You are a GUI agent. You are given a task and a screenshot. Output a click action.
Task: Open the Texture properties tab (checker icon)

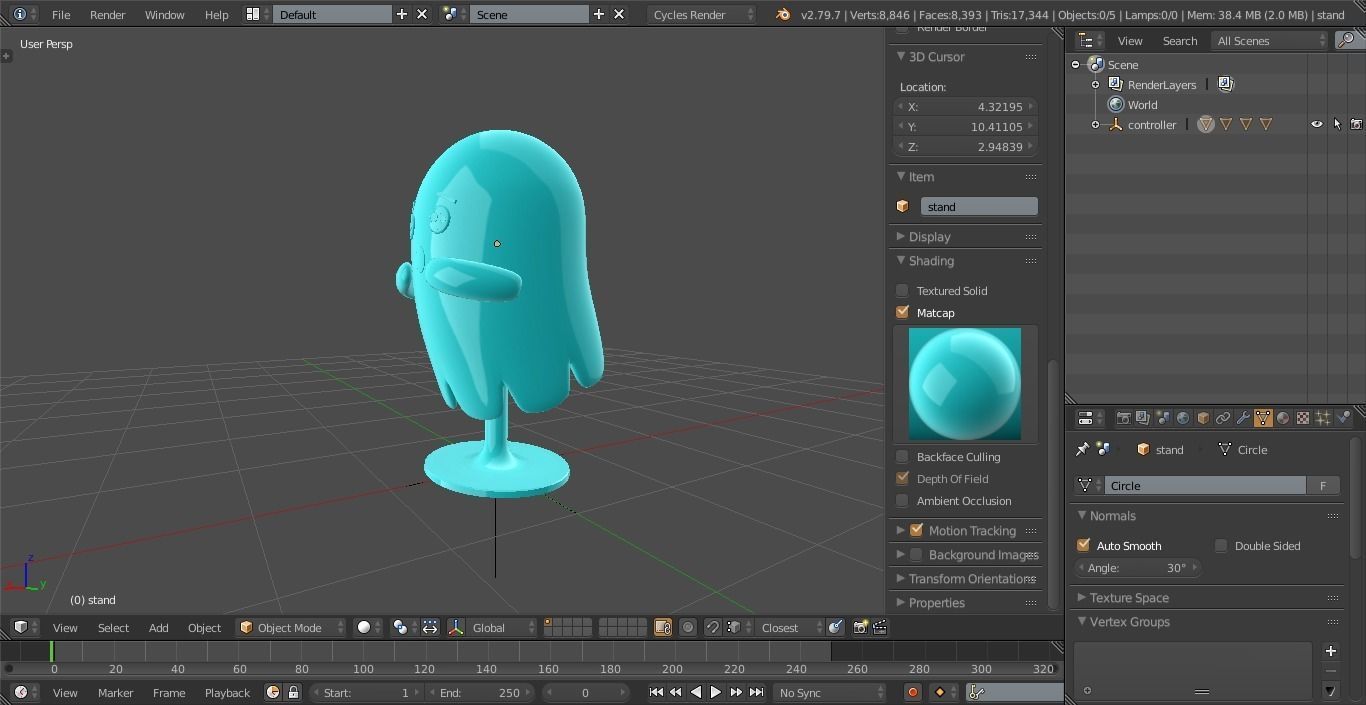1303,418
